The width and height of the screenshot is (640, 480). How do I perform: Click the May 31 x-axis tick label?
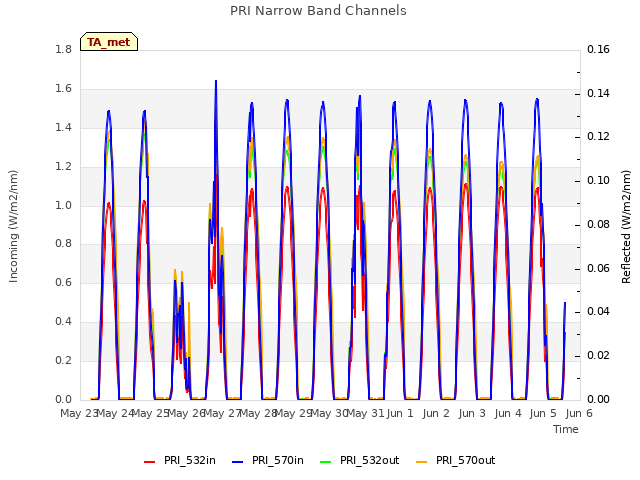coord(365,413)
